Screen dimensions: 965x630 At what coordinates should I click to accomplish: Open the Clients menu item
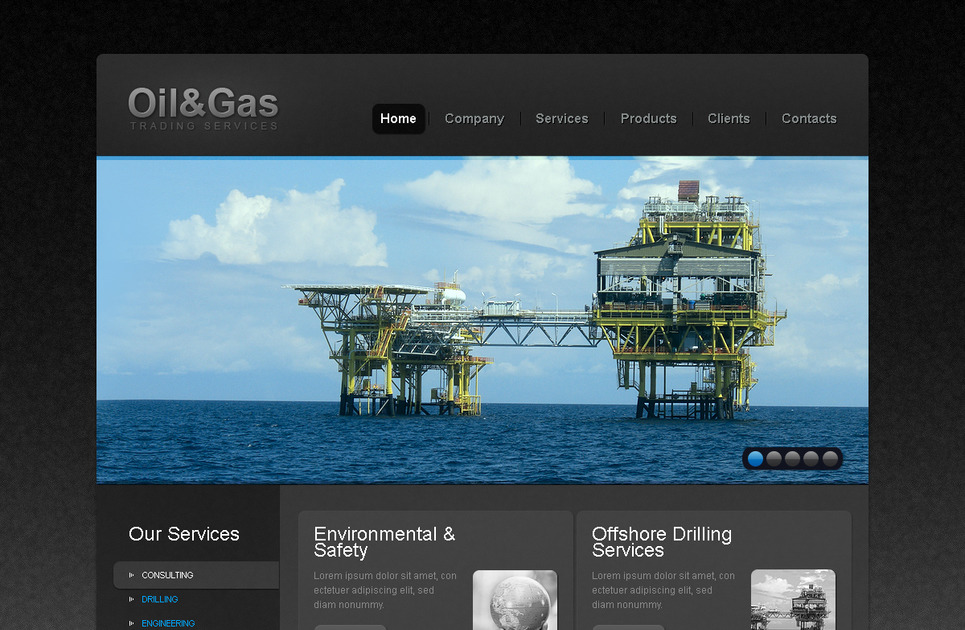tap(728, 118)
